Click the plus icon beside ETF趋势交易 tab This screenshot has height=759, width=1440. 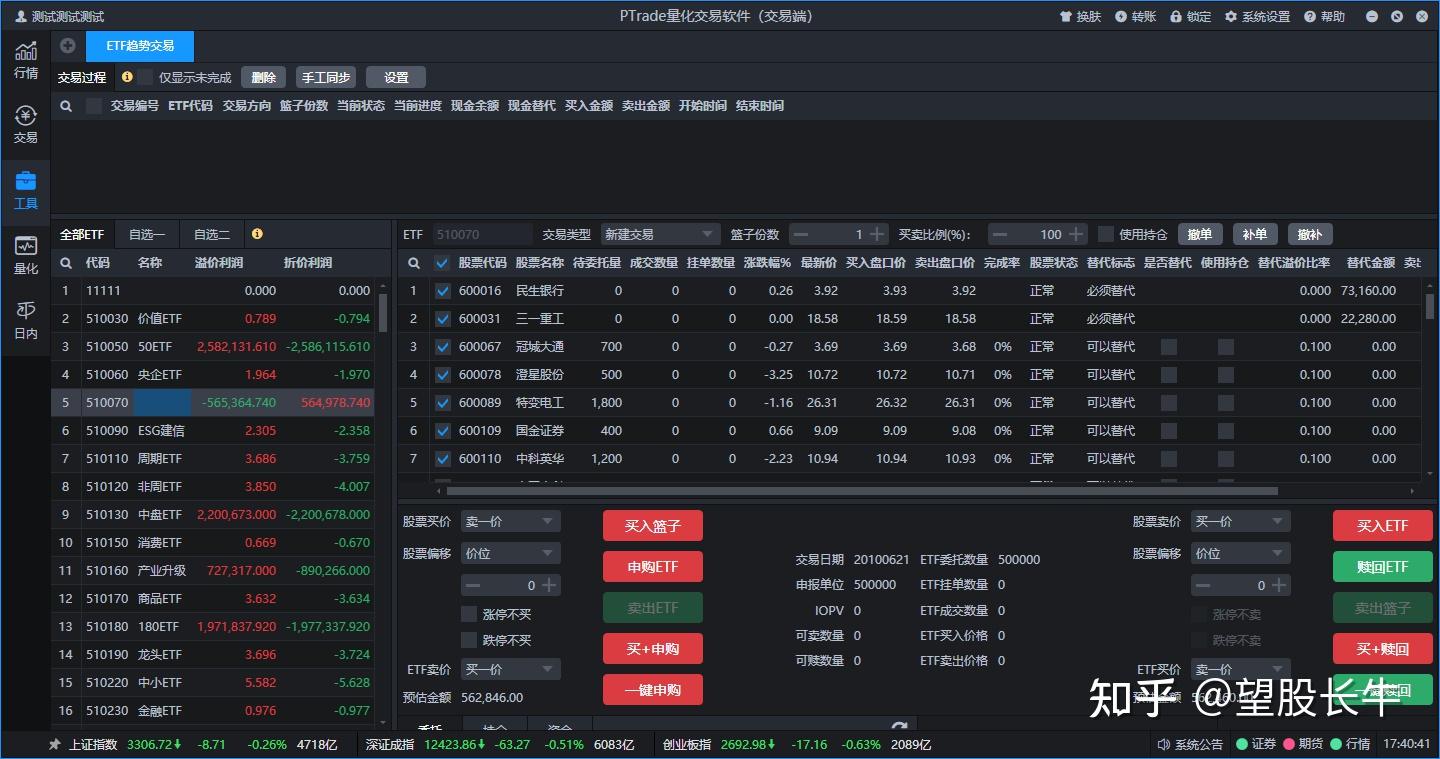point(68,46)
